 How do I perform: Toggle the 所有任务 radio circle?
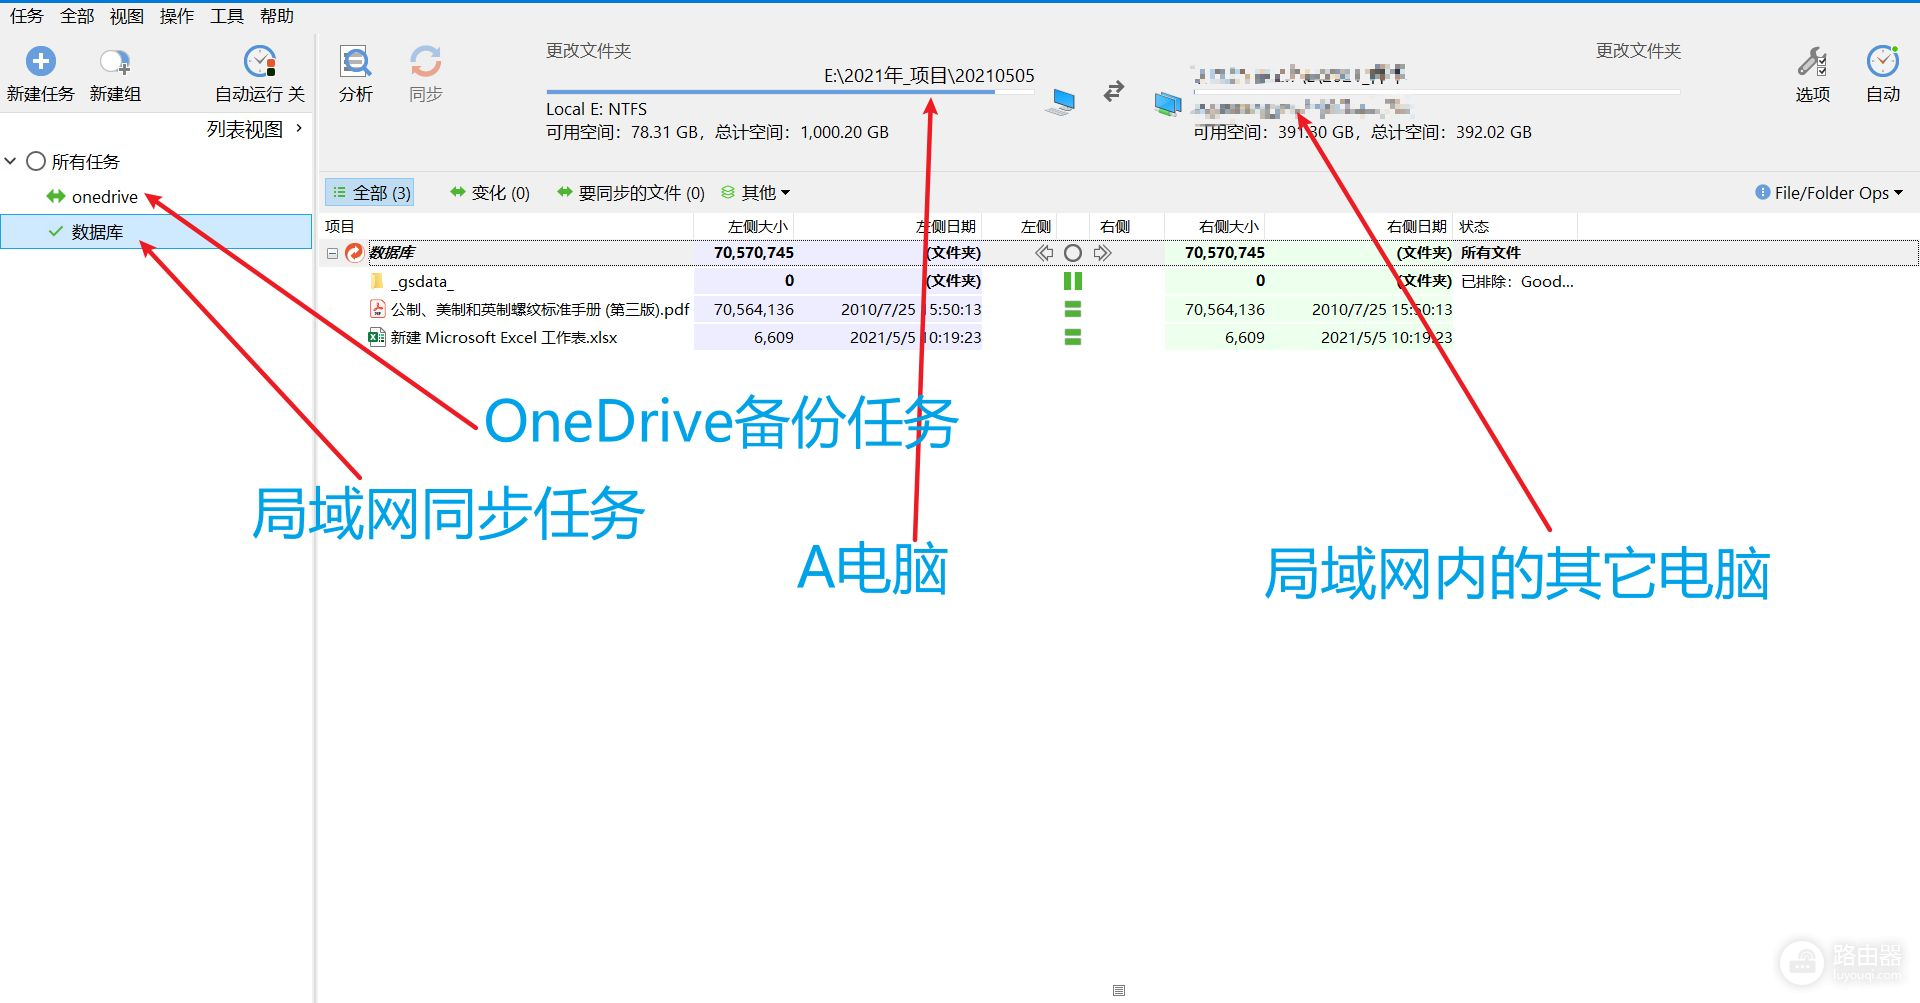[36, 161]
